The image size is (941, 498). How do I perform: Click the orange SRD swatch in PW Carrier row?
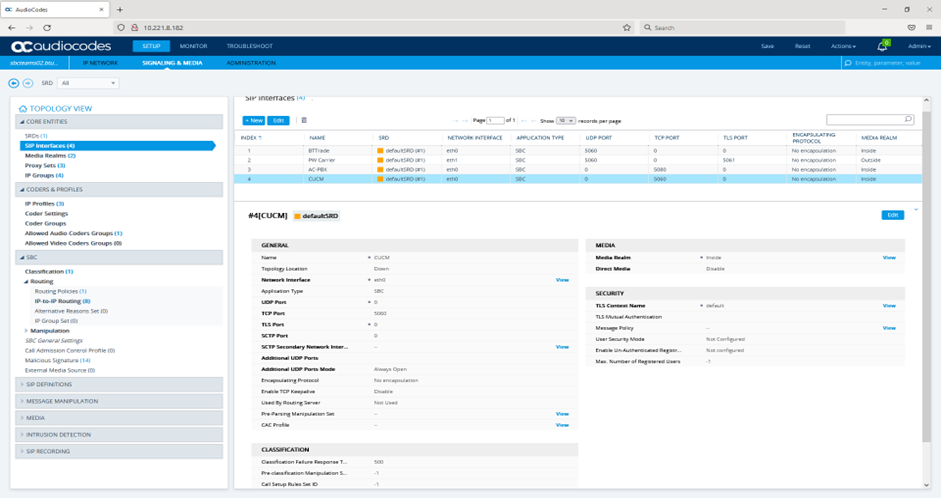380,160
